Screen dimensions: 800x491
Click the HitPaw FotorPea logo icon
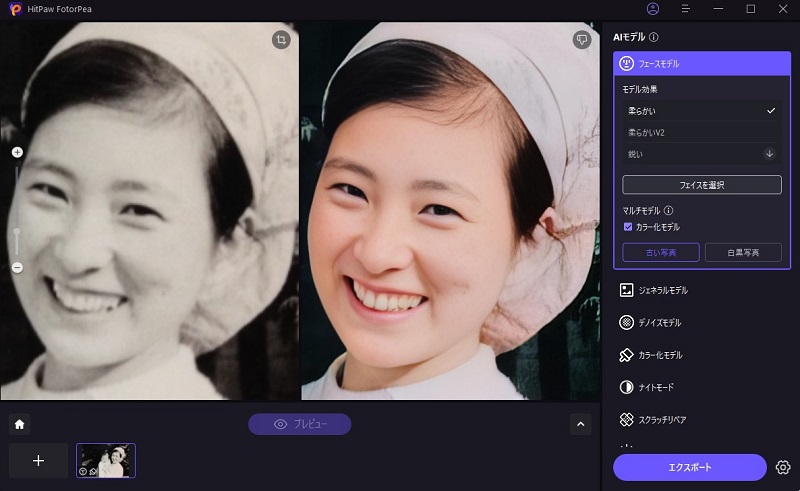tap(15, 9)
